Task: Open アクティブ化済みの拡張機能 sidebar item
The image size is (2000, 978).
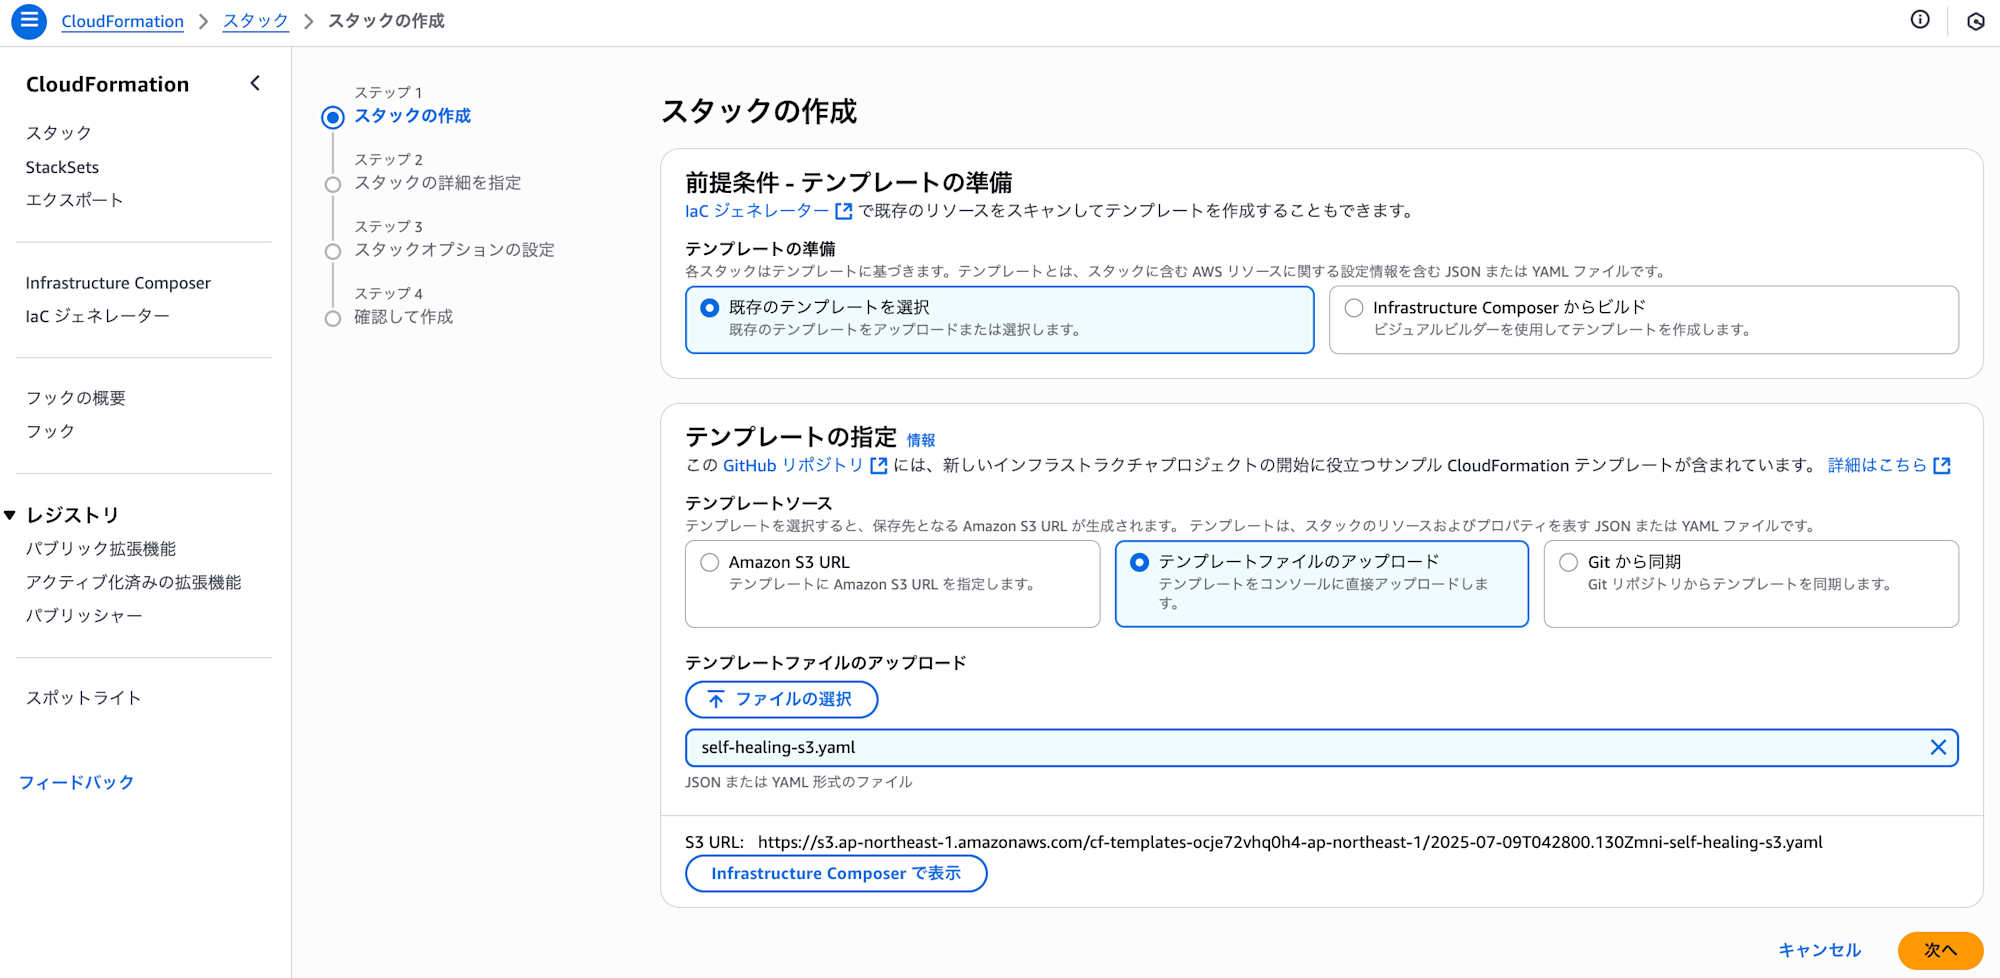Action: coord(134,582)
